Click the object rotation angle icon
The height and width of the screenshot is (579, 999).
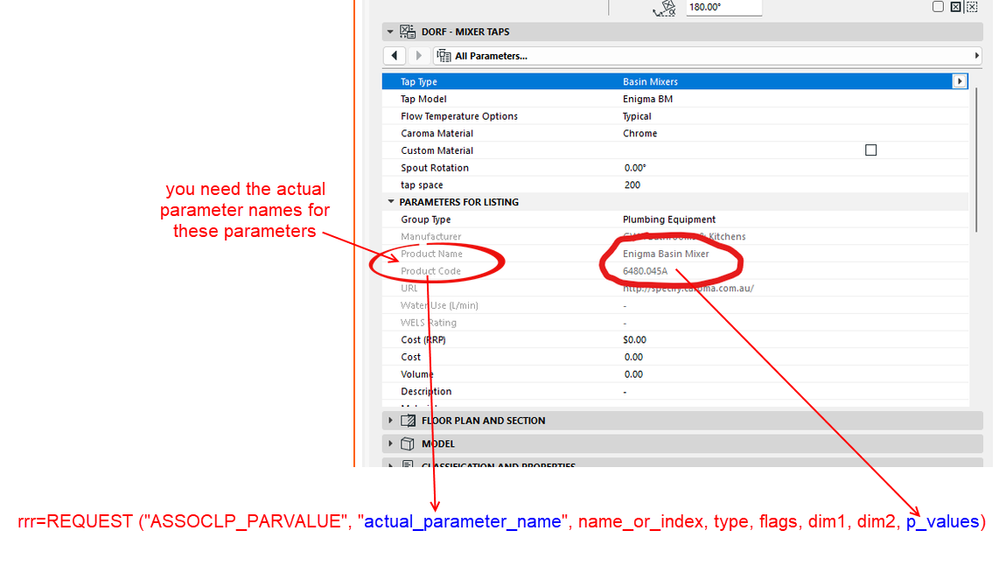665,8
